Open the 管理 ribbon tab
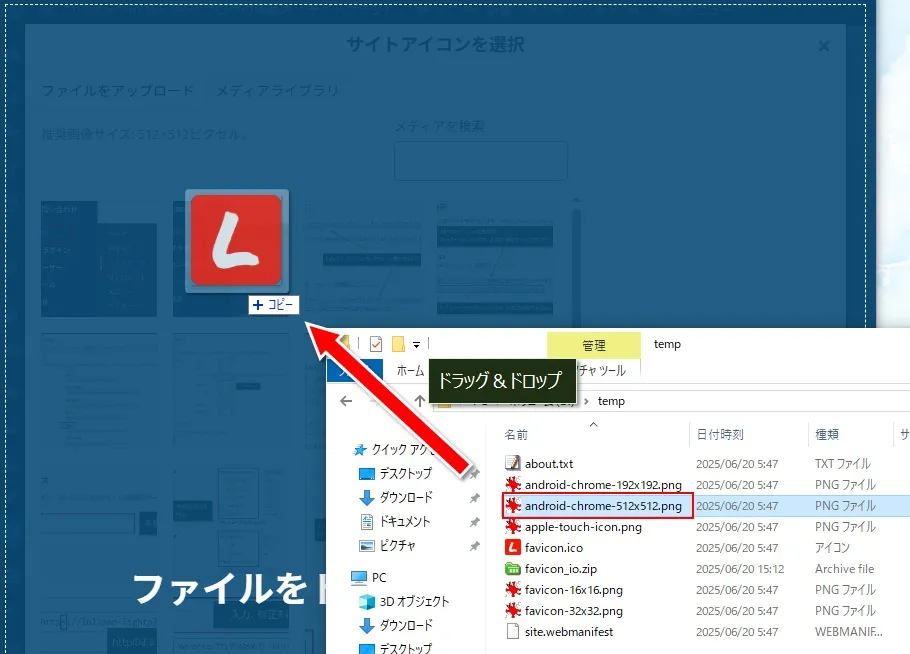This screenshot has width=910, height=654. (x=593, y=345)
